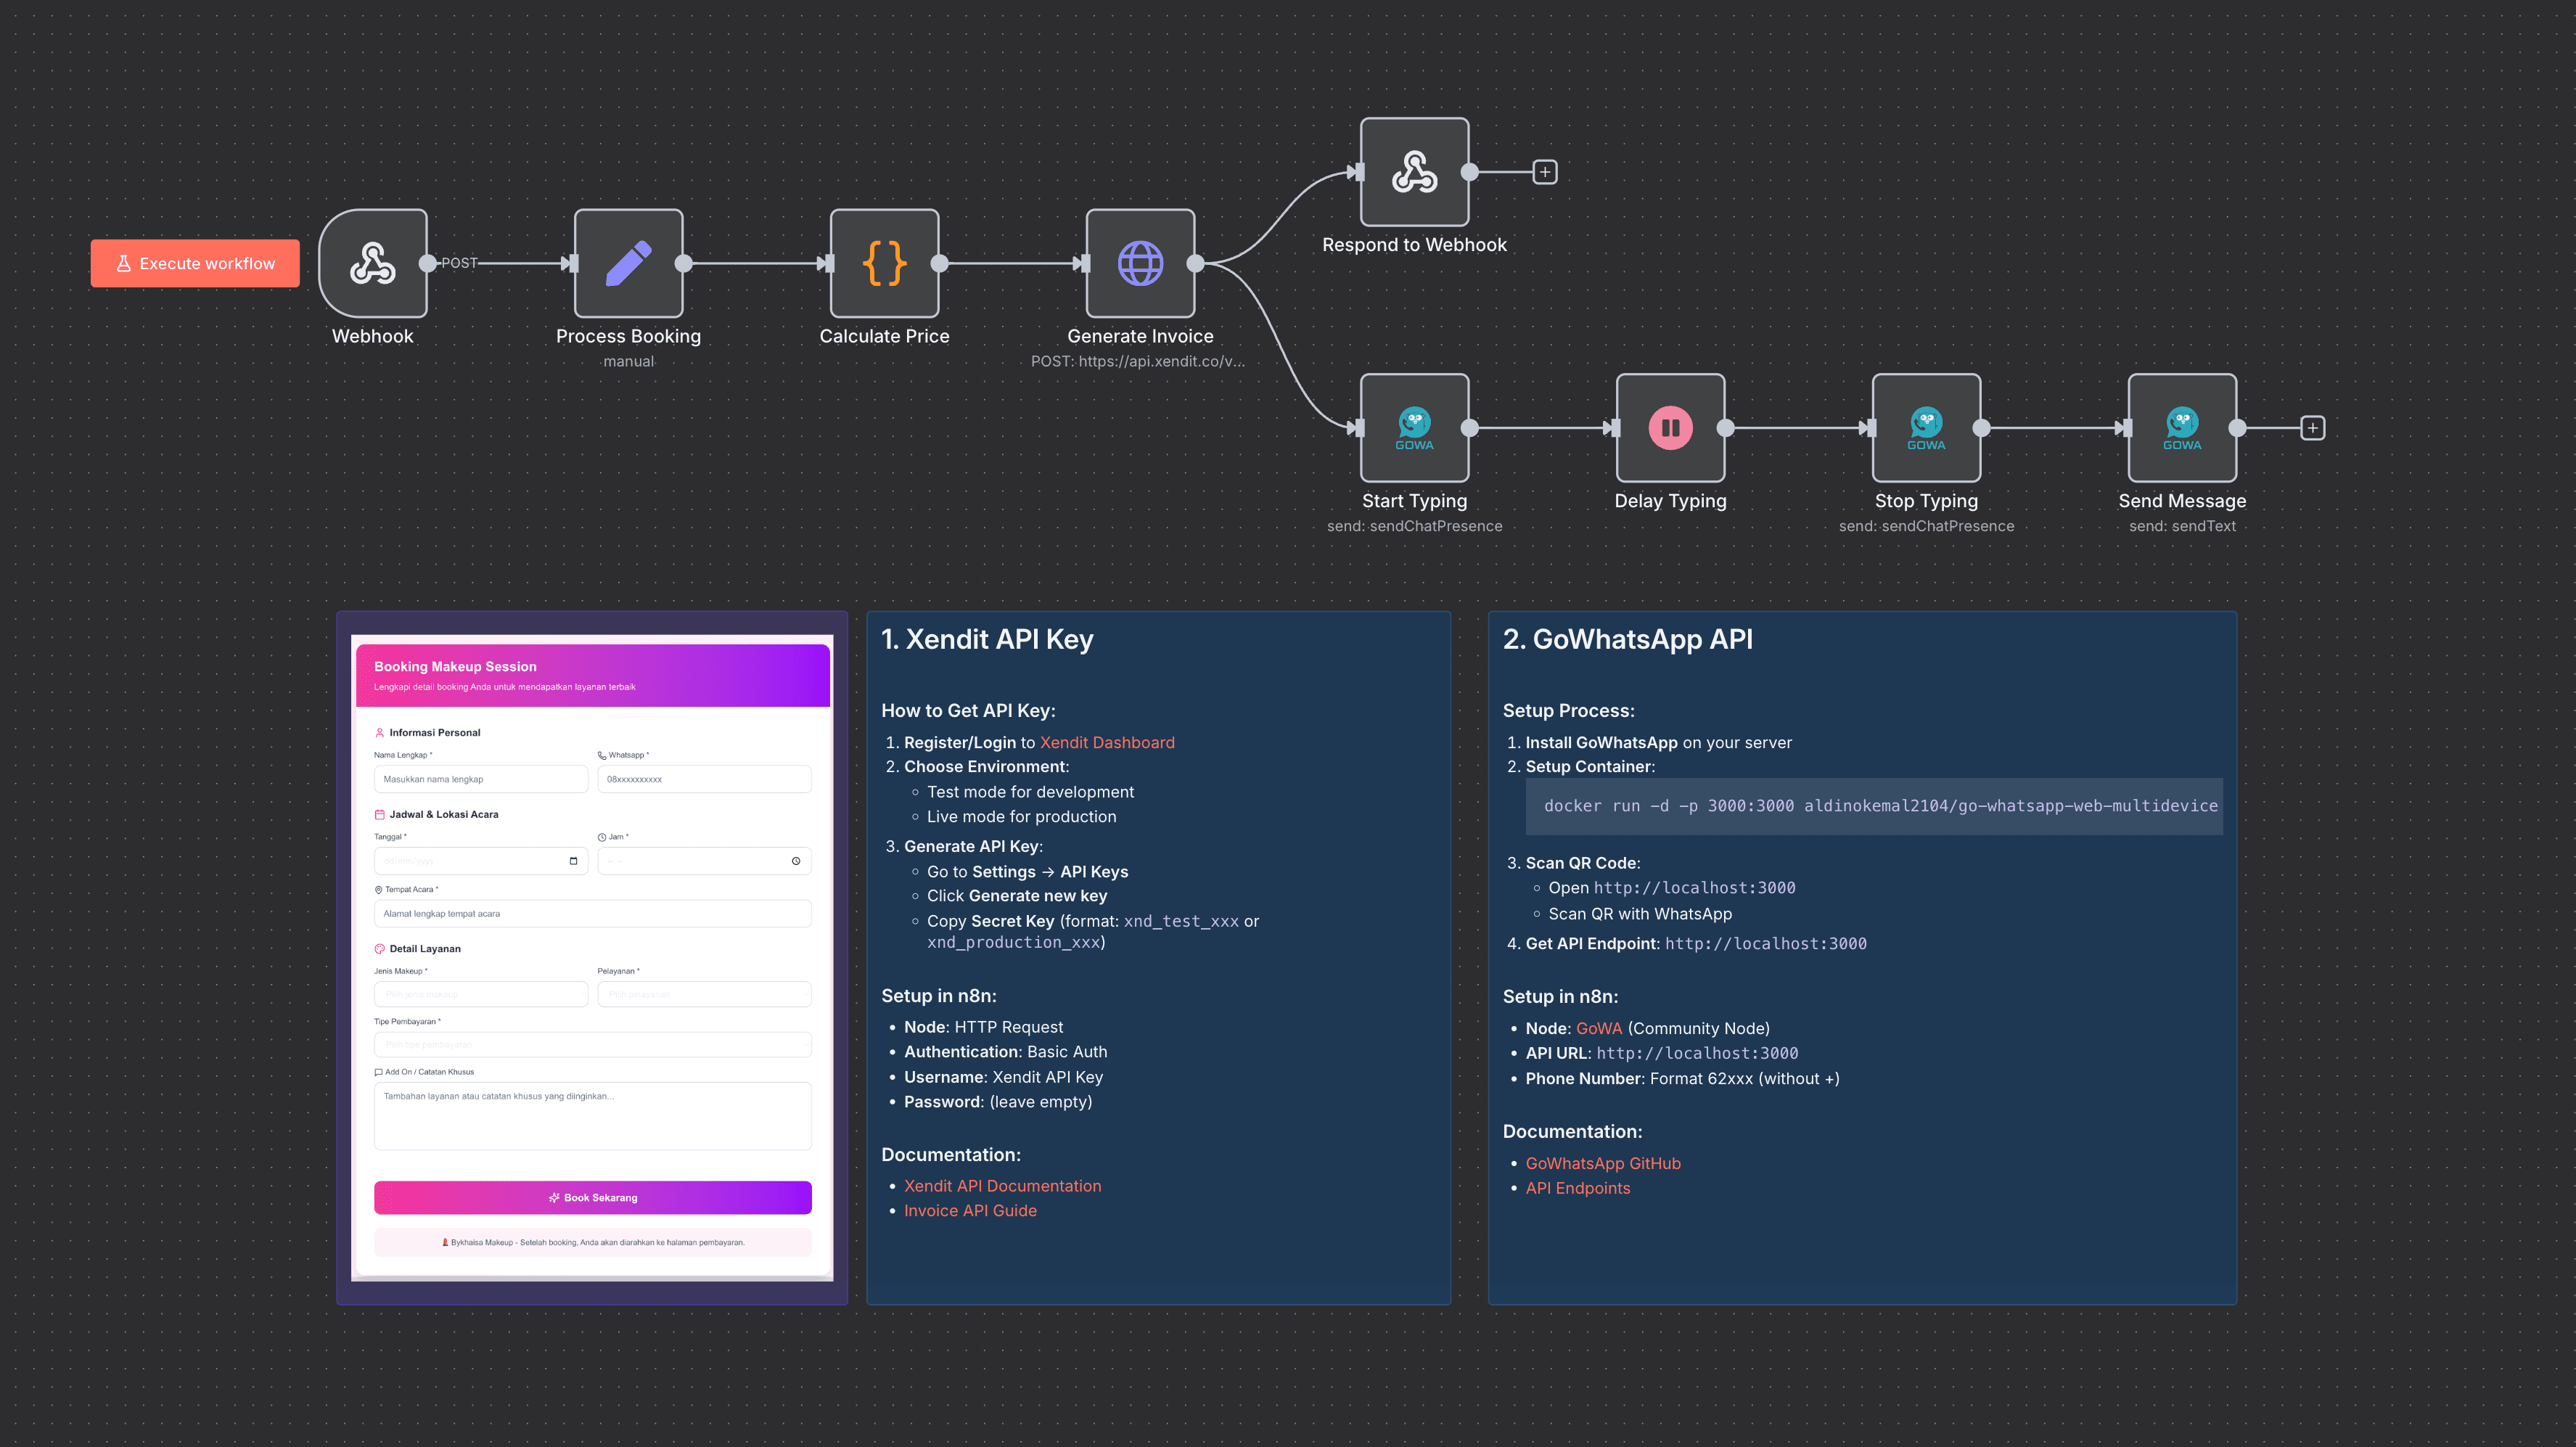The image size is (2576, 1447).
Task: Click the Add On catatan khusus textarea
Action: click(x=593, y=1116)
